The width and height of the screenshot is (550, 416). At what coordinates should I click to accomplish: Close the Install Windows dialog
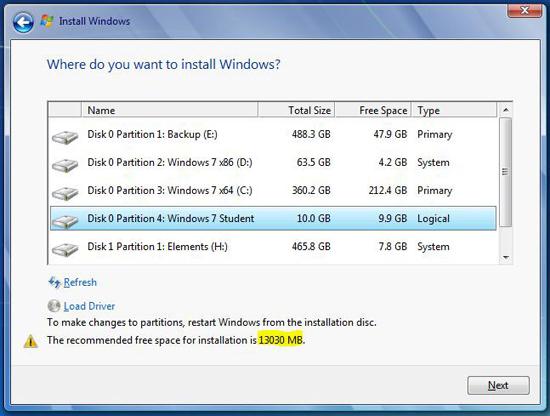pyautogui.click(x=524, y=11)
